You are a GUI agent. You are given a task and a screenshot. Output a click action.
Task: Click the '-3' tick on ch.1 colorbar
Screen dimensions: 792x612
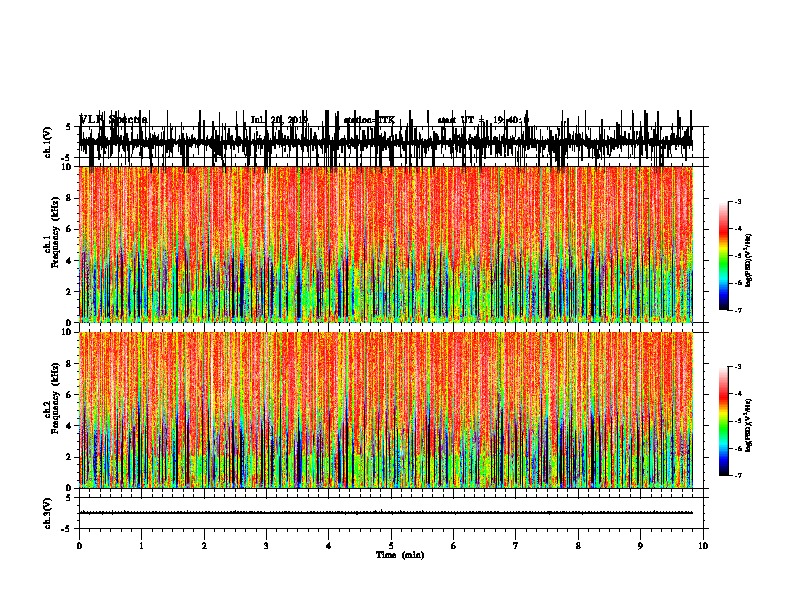tap(737, 201)
